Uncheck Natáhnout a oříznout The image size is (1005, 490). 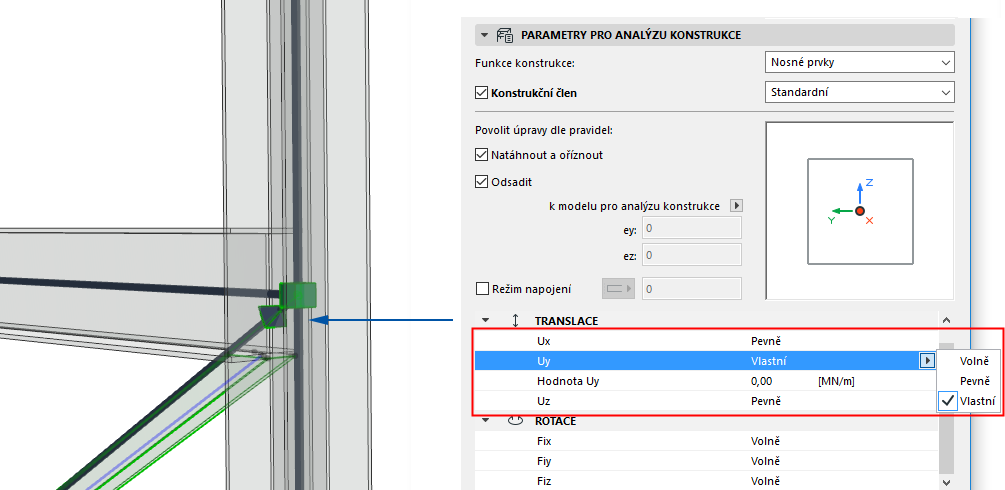(x=481, y=155)
